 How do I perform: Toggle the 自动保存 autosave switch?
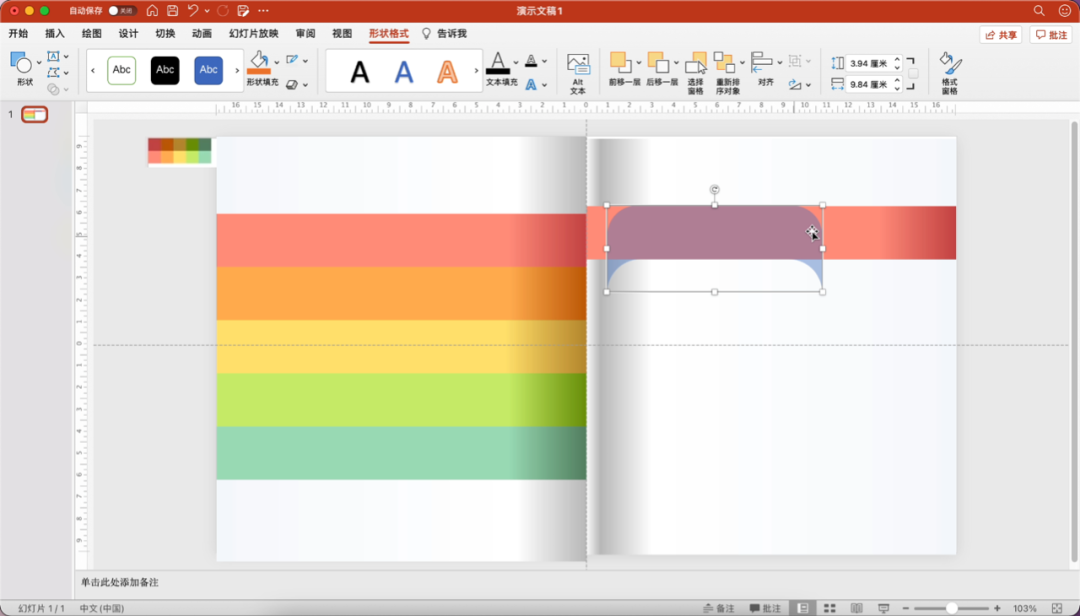click(x=122, y=10)
